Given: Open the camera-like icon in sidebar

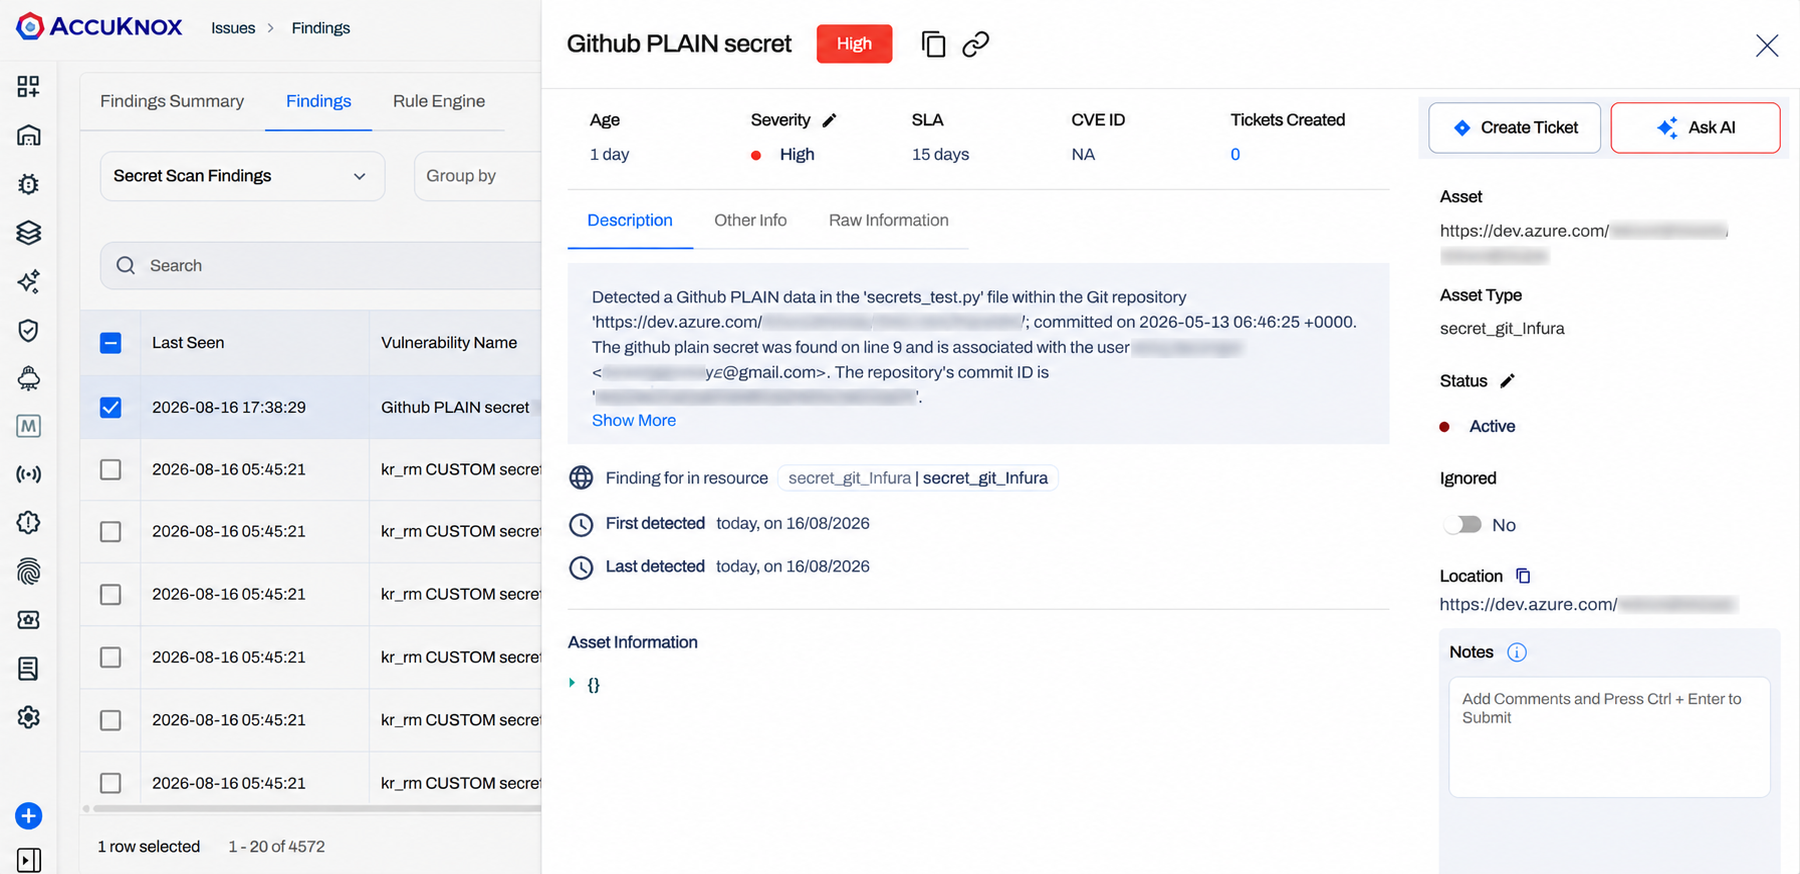Looking at the screenshot, I should tap(28, 620).
